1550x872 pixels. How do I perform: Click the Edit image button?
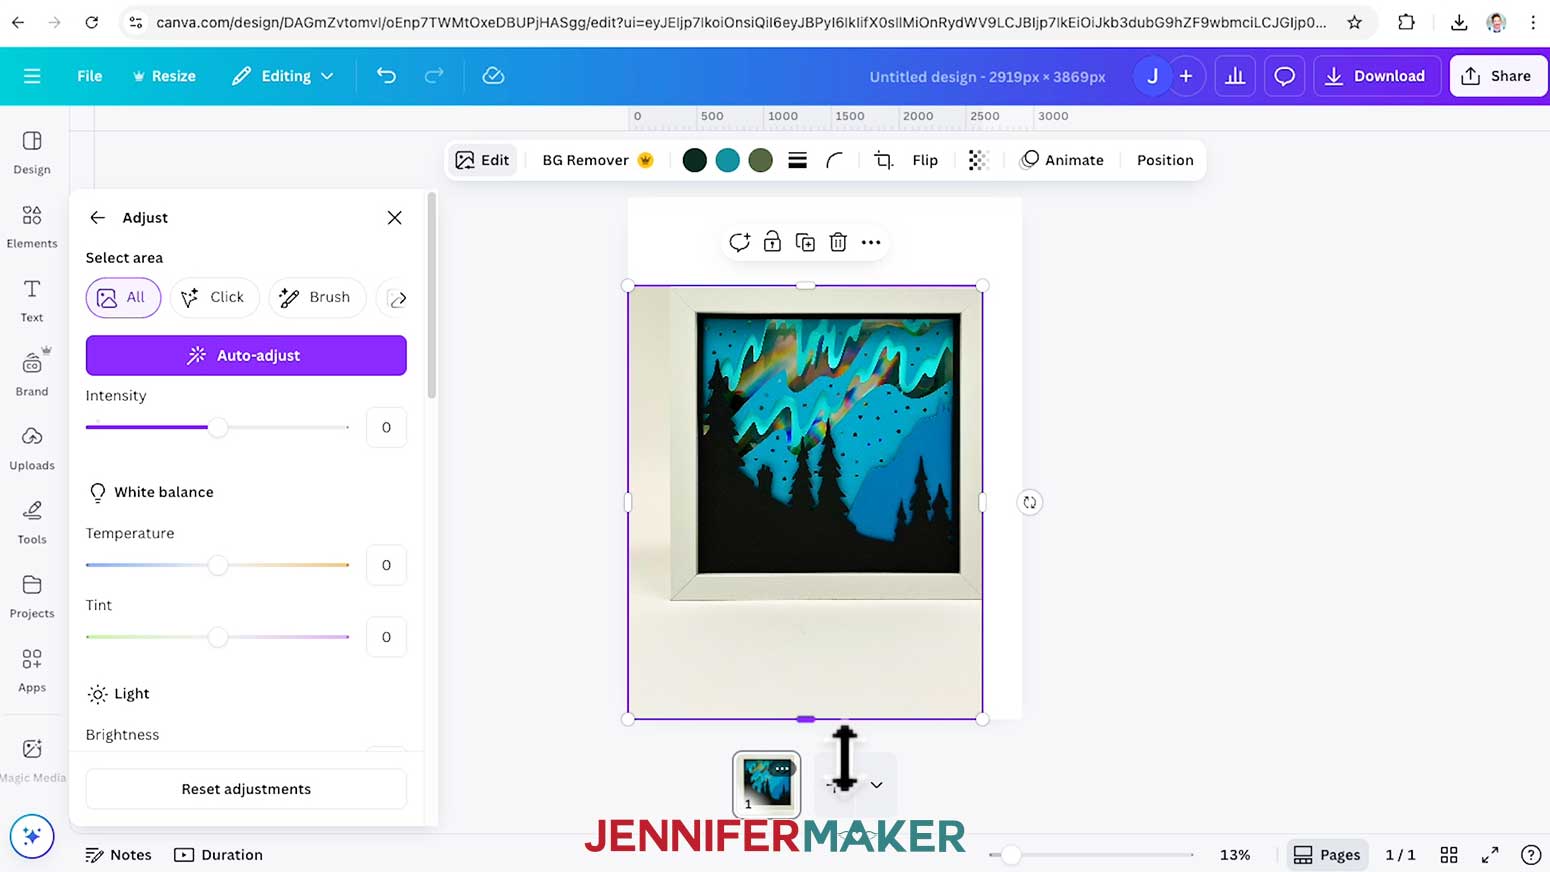point(482,160)
